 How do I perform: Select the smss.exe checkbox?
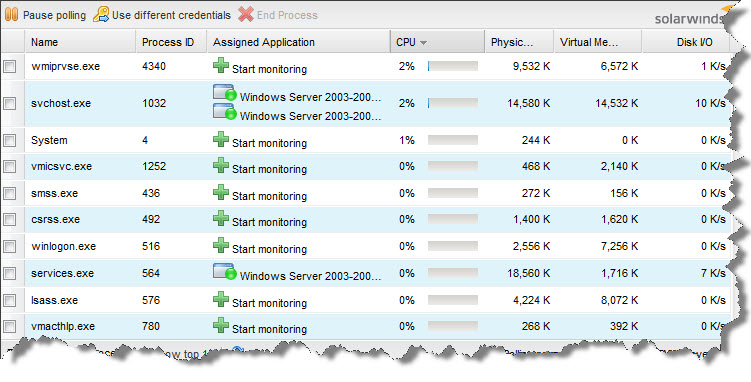tap(10, 193)
